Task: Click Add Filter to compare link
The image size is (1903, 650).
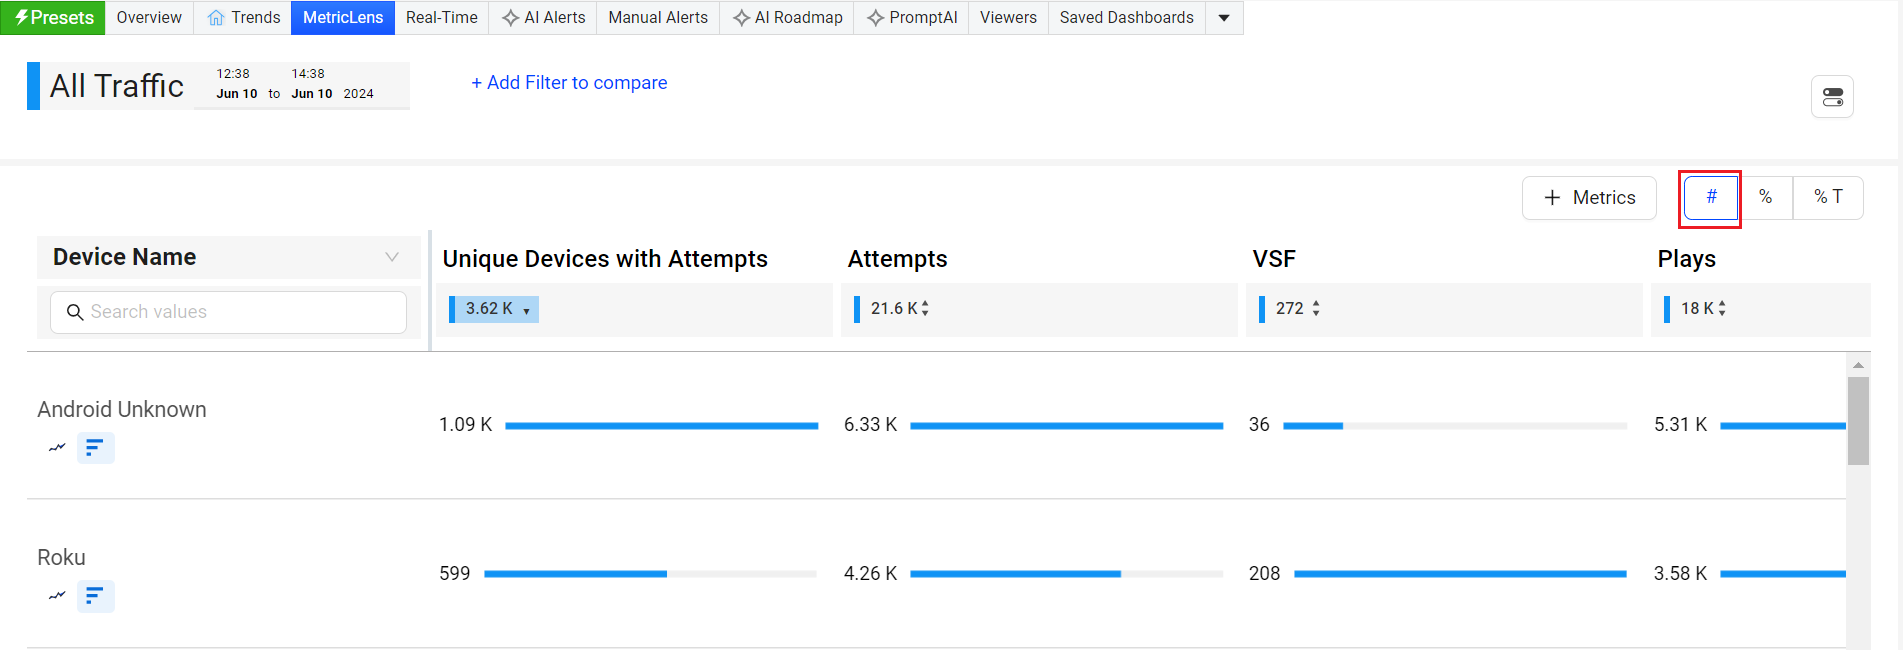Action: point(569,83)
